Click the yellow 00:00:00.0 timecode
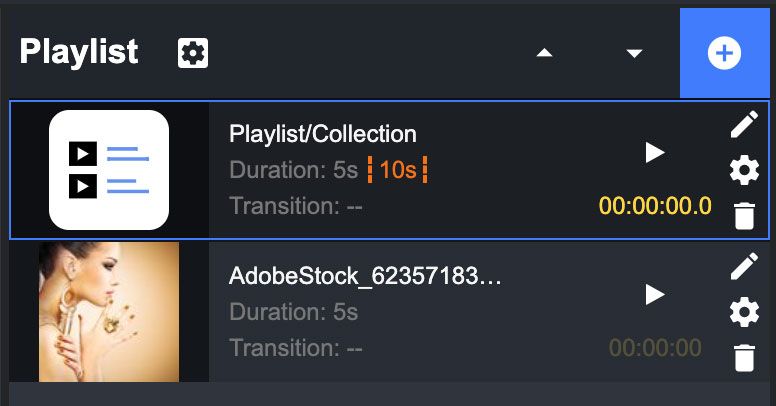The height and width of the screenshot is (406, 776). point(655,207)
